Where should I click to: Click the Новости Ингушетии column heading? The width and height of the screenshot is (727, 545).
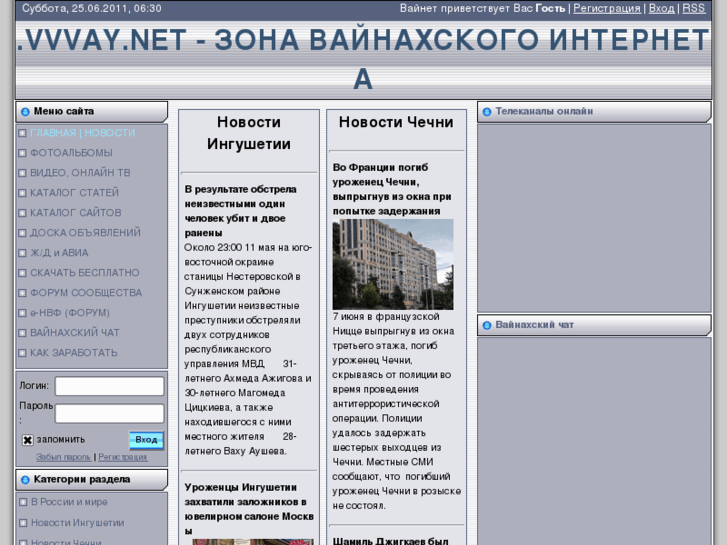[249, 133]
